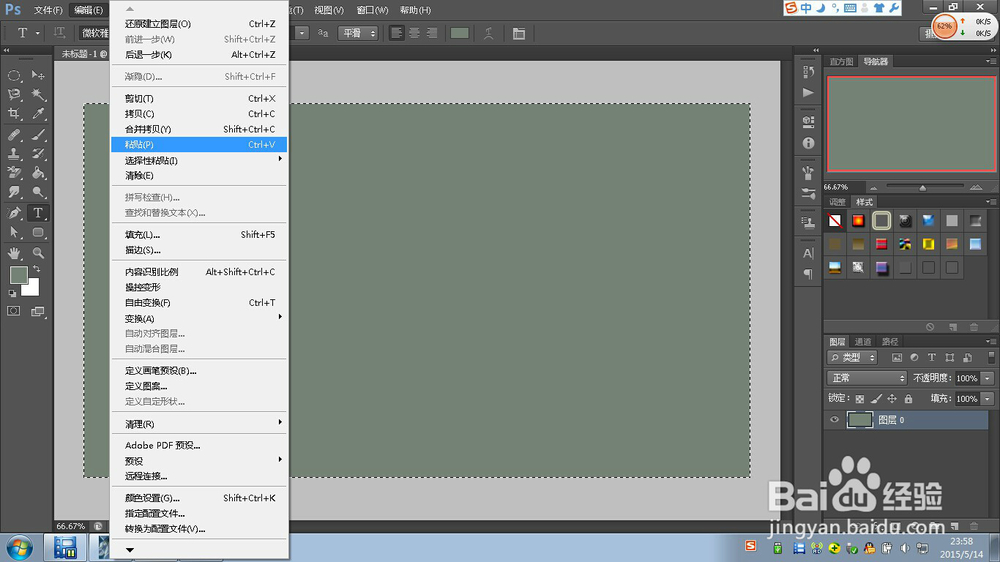Switch to the 直方图 tab
The height and width of the screenshot is (562, 1000).
tap(841, 62)
